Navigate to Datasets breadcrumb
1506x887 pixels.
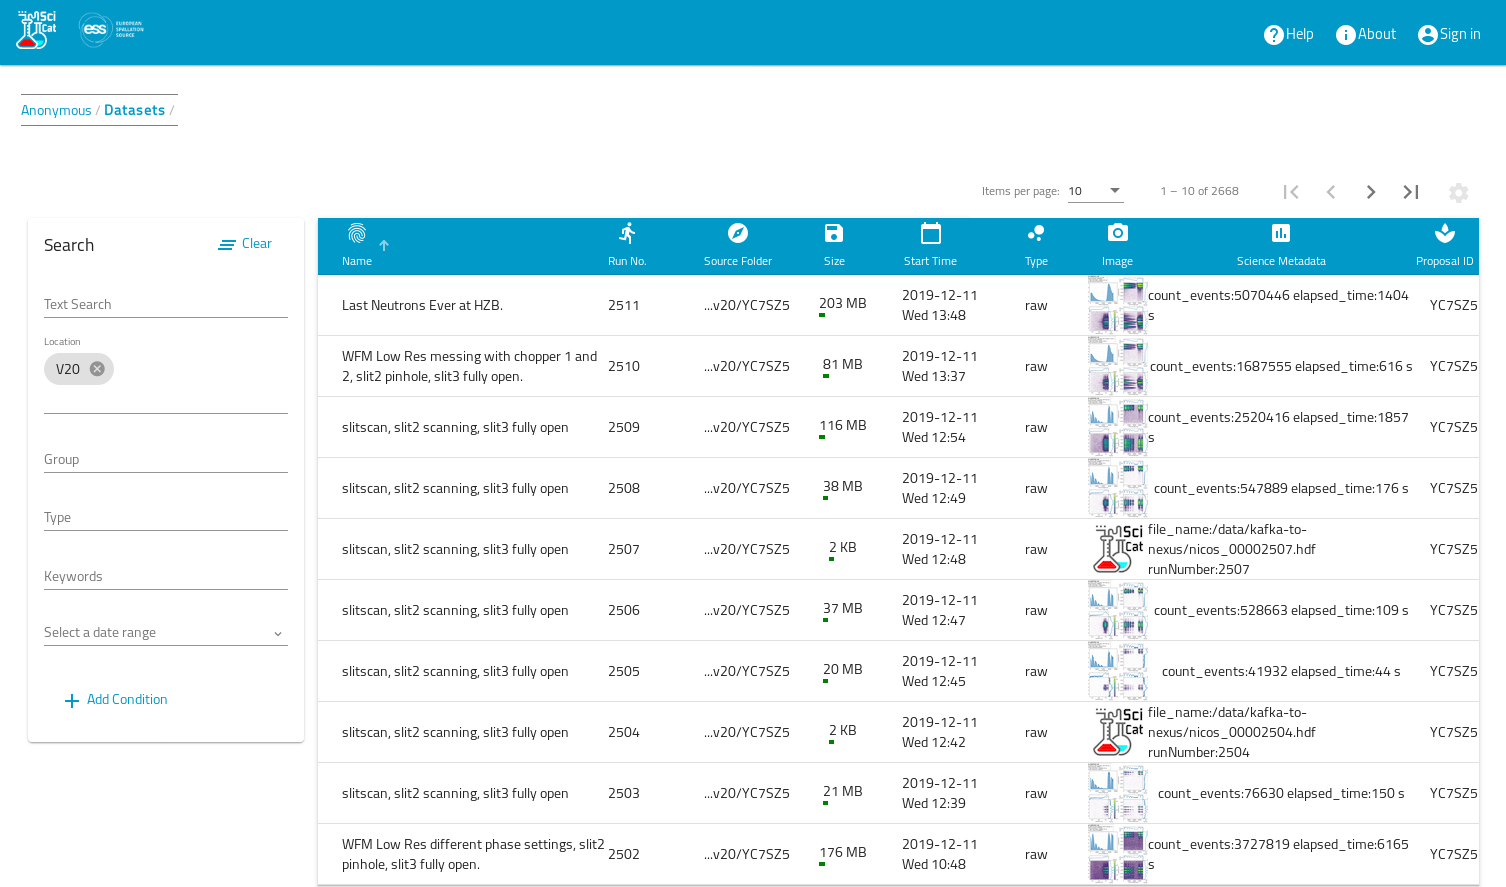(x=134, y=110)
